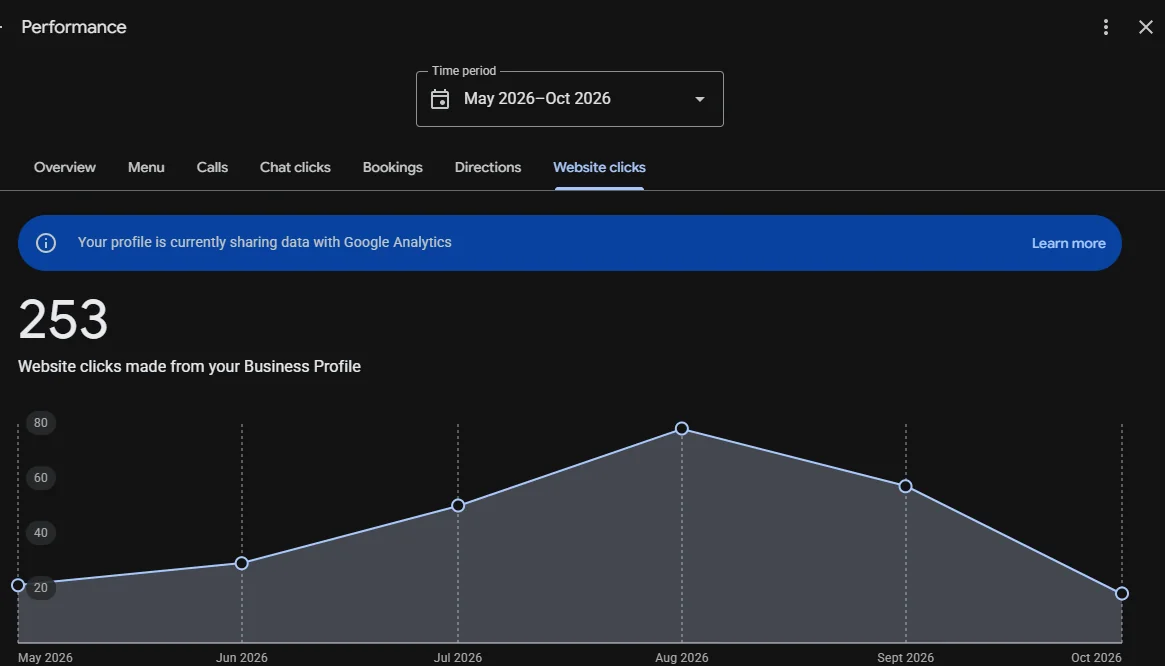Viewport: 1165px width, 666px height.
Task: Click the Google Analytics sharing message
Action: pos(265,242)
